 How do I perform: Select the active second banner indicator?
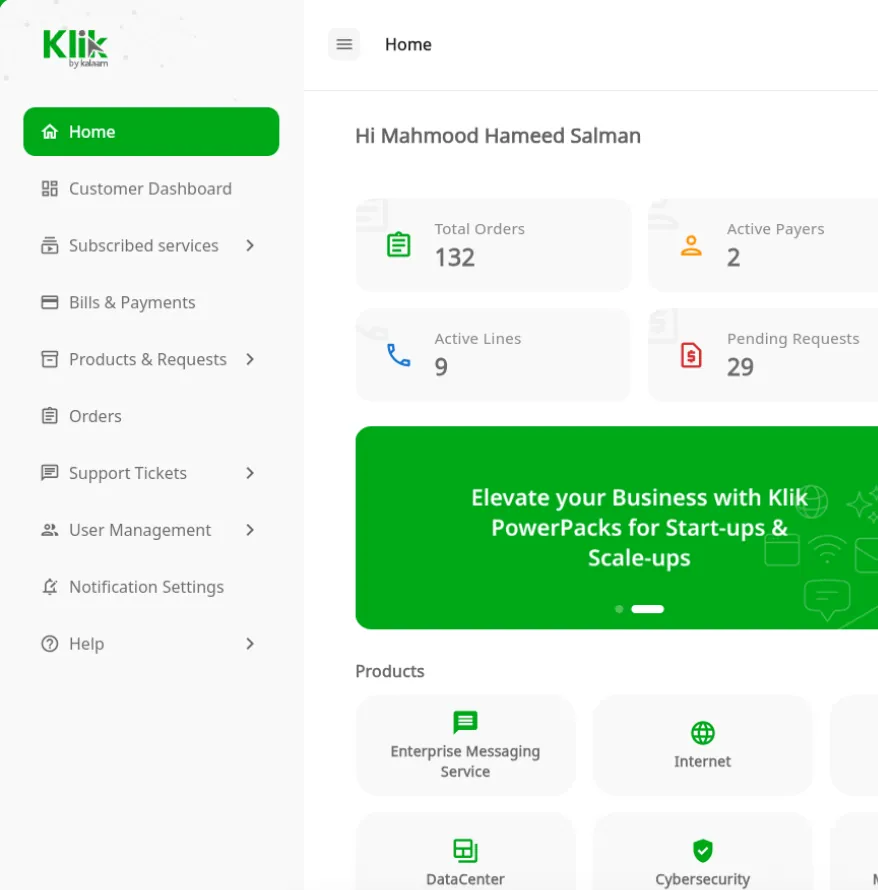coord(648,609)
